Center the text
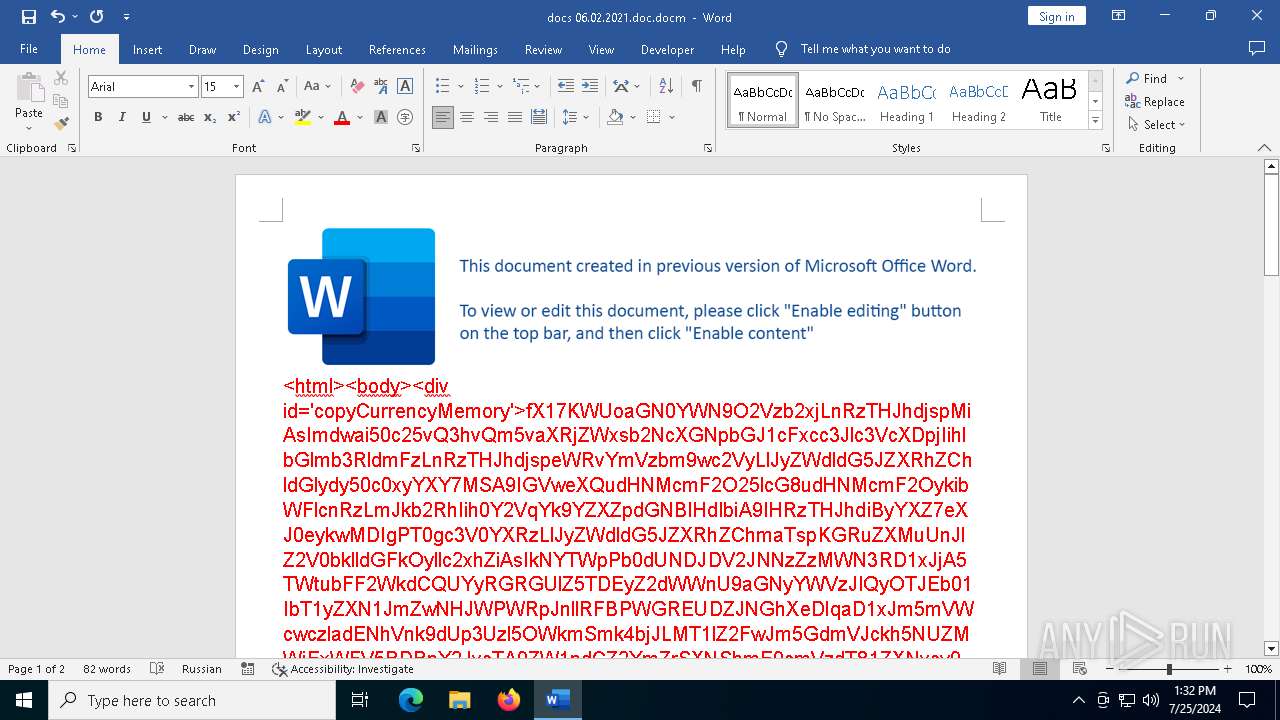1280x720 pixels. pyautogui.click(x=467, y=117)
